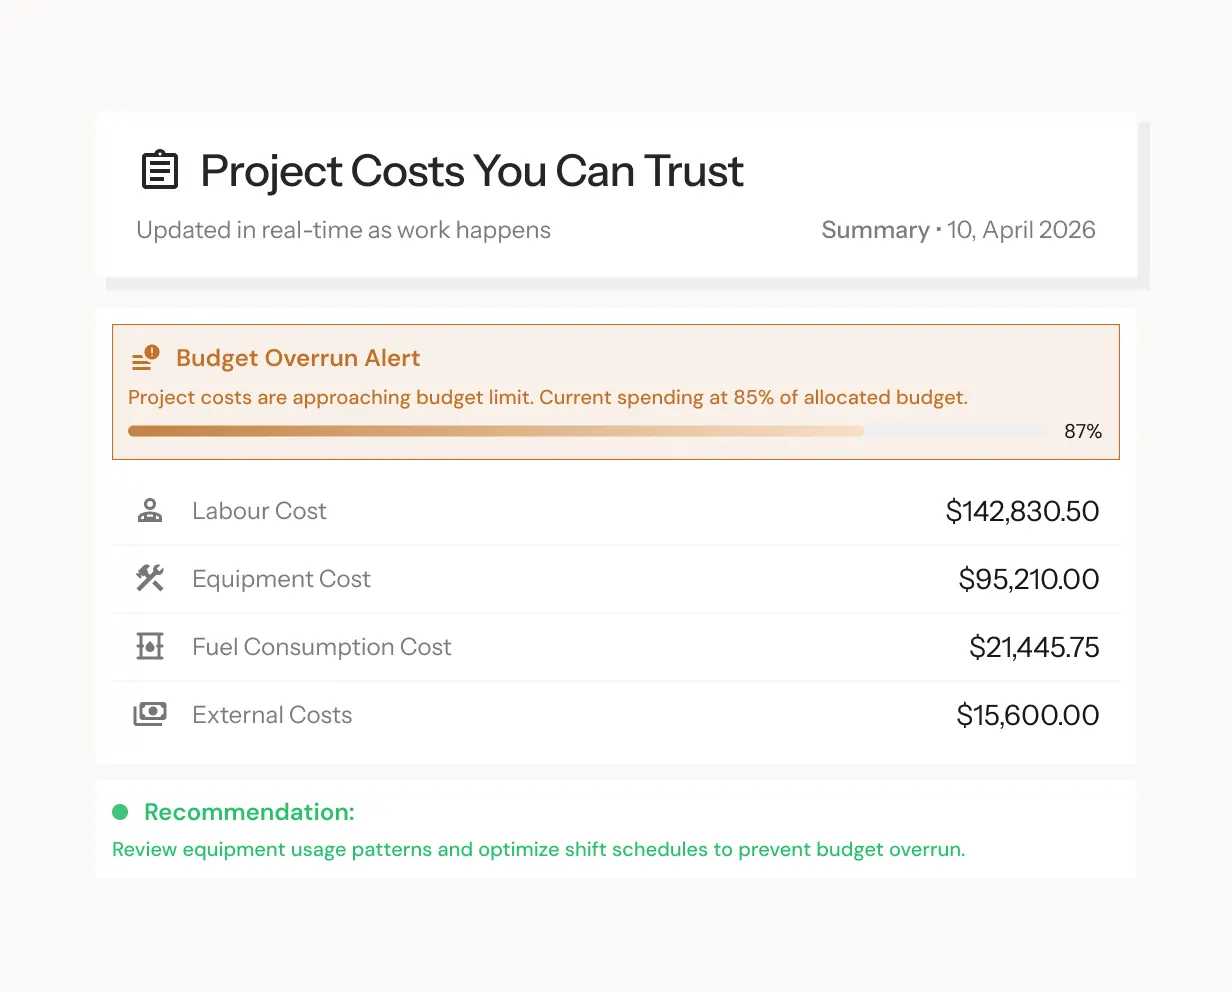Viewport: 1232px width, 992px height.
Task: Click the Budget Overrun Alert warning icon
Action: [x=146, y=358]
